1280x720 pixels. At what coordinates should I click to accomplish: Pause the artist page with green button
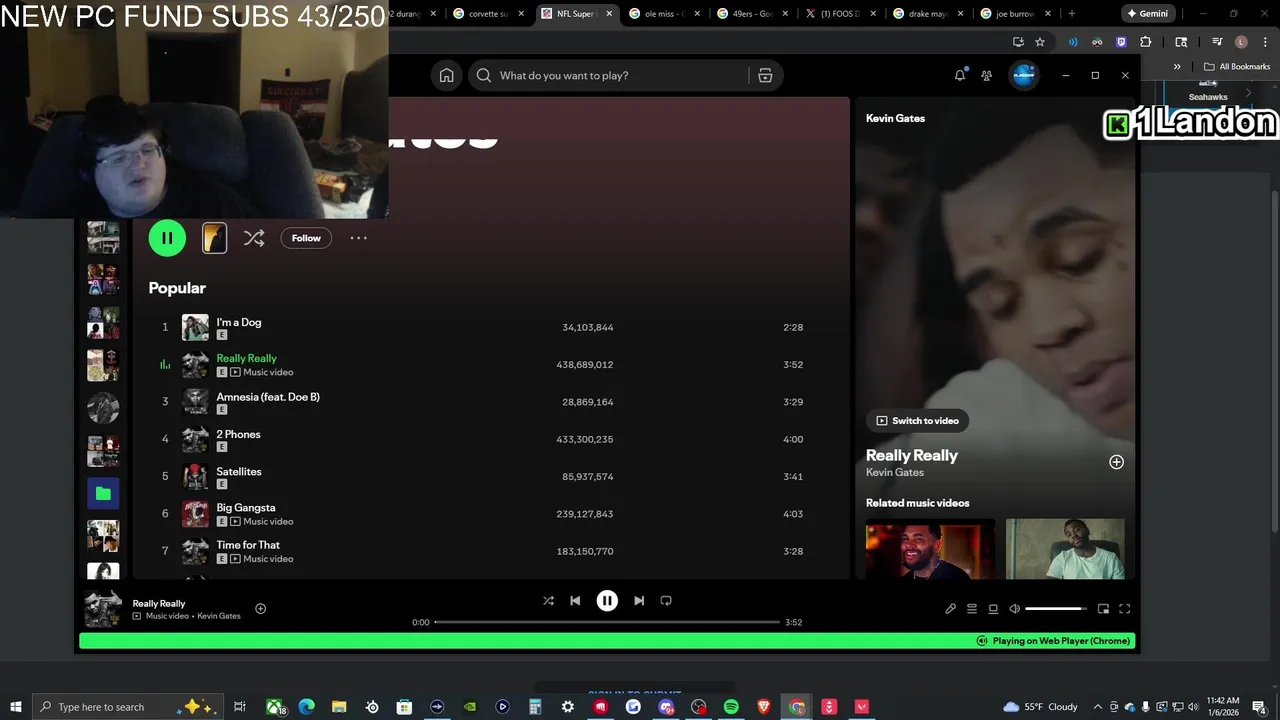pos(167,238)
